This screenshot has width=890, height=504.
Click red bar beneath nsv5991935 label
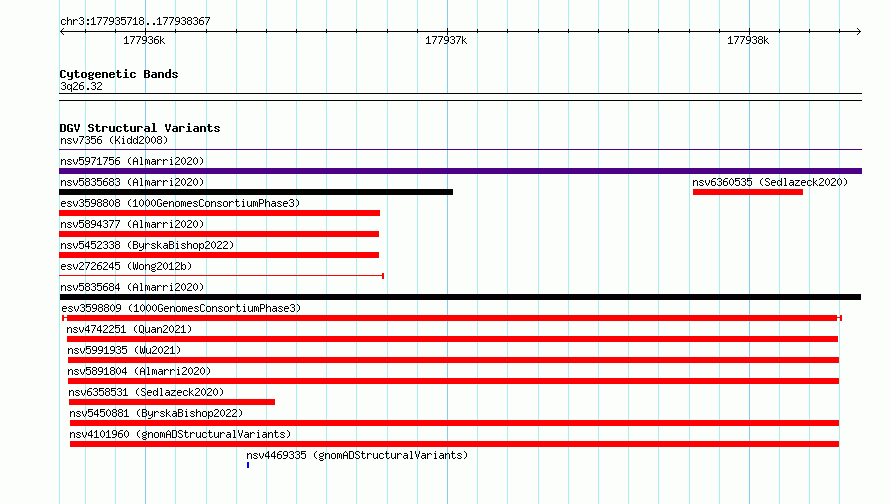click(454, 360)
